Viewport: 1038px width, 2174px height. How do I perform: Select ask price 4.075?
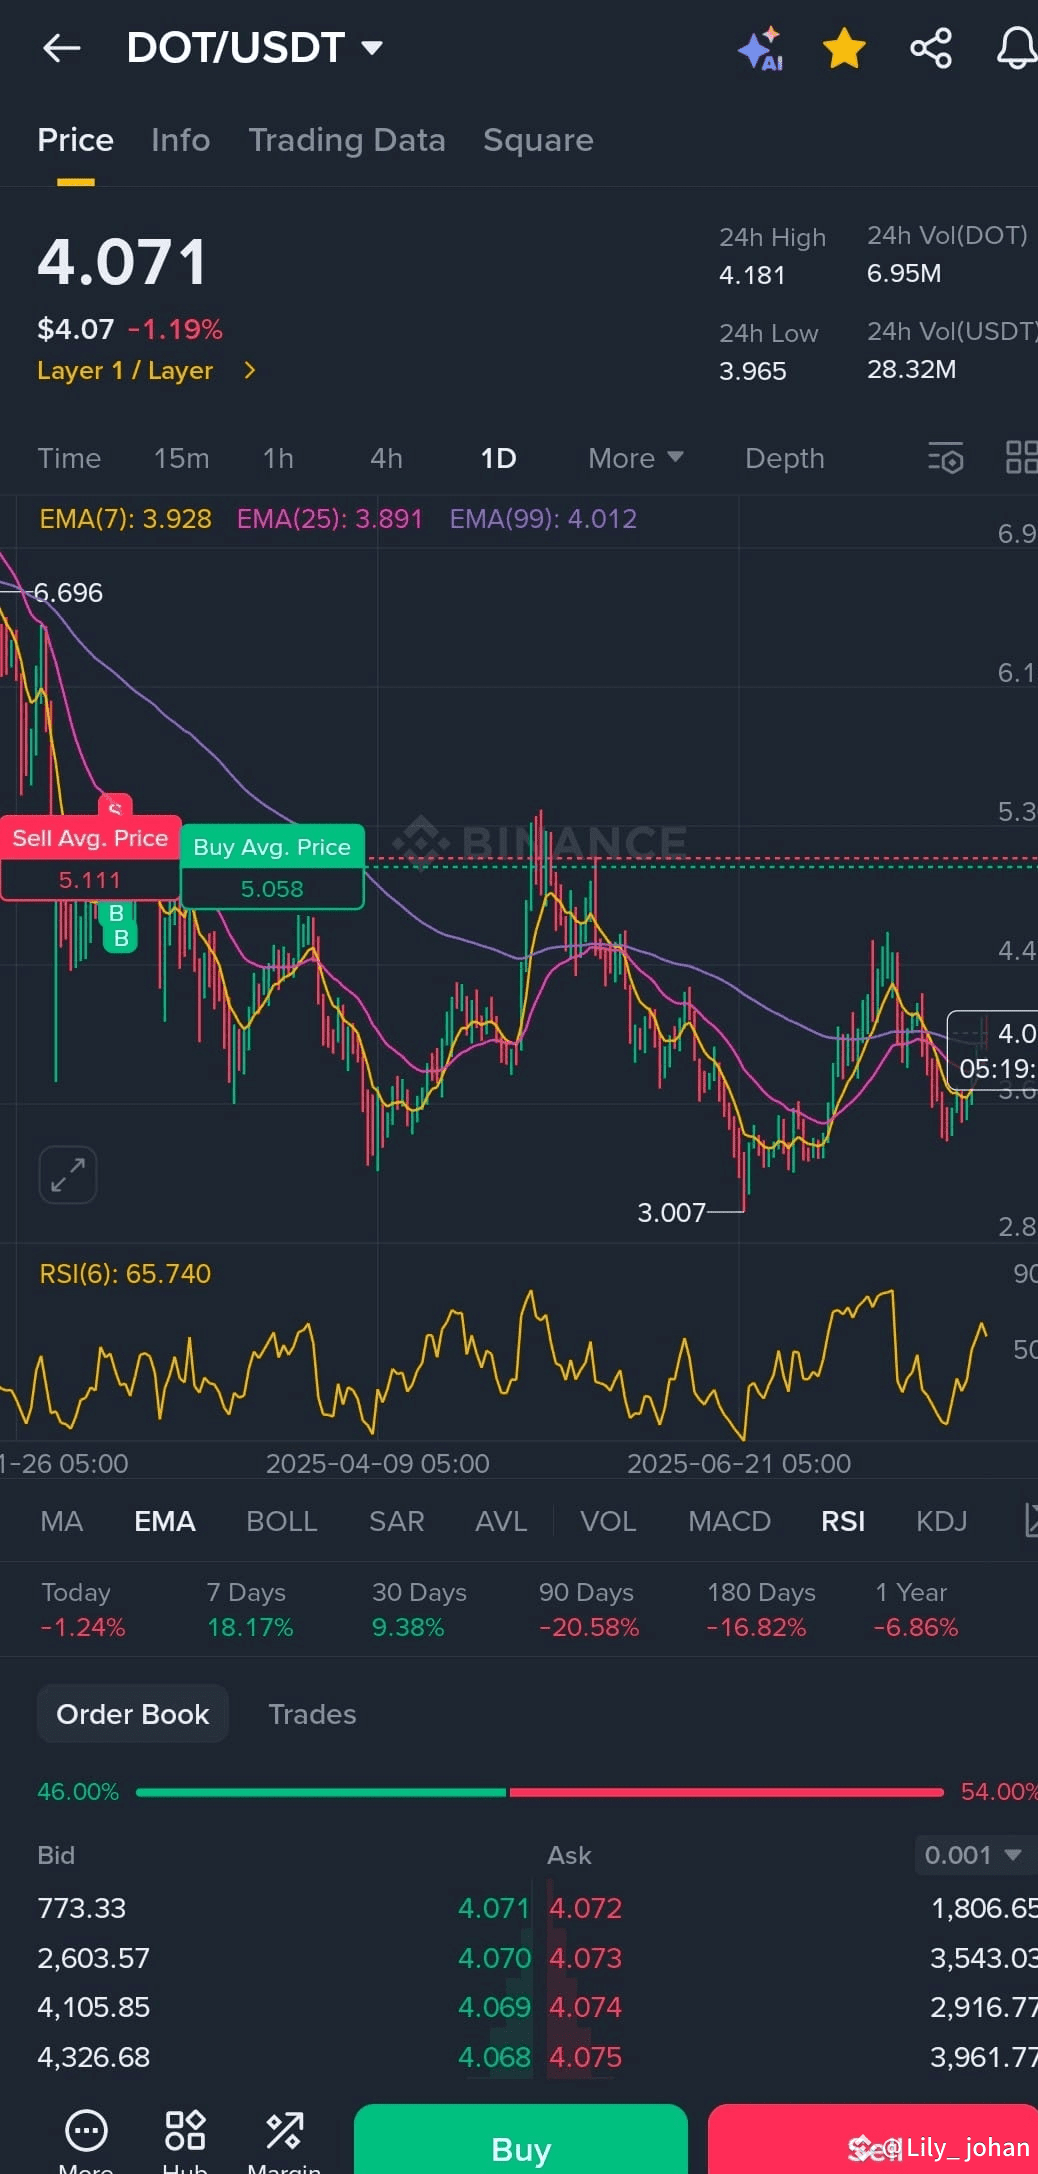pos(586,2057)
